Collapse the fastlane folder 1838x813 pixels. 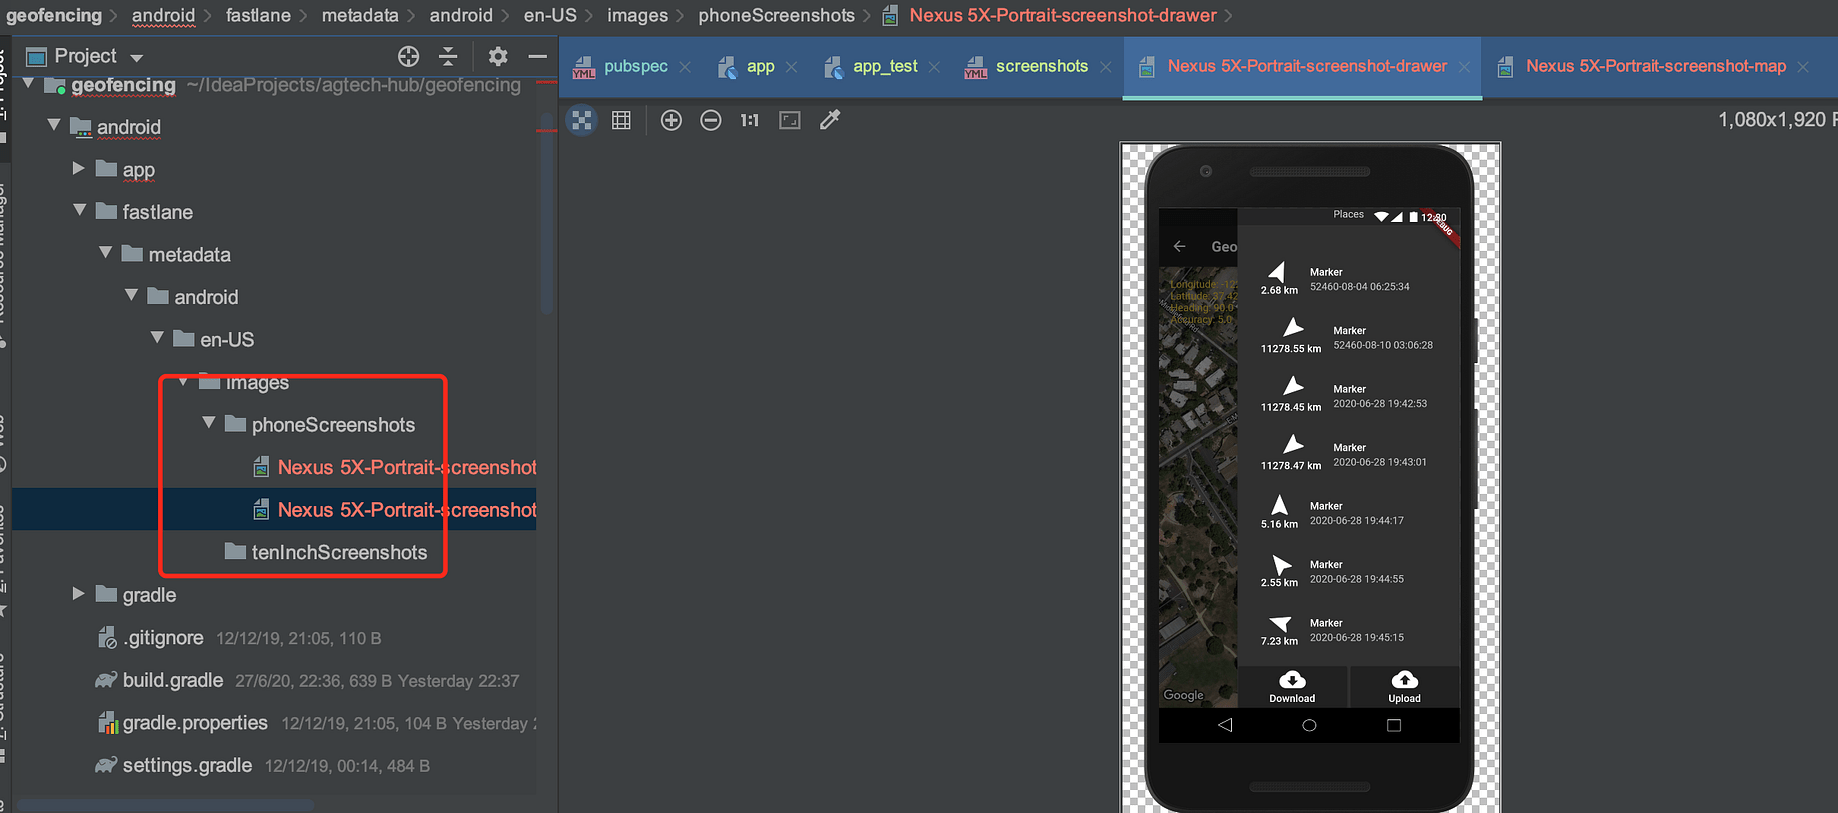(x=80, y=211)
